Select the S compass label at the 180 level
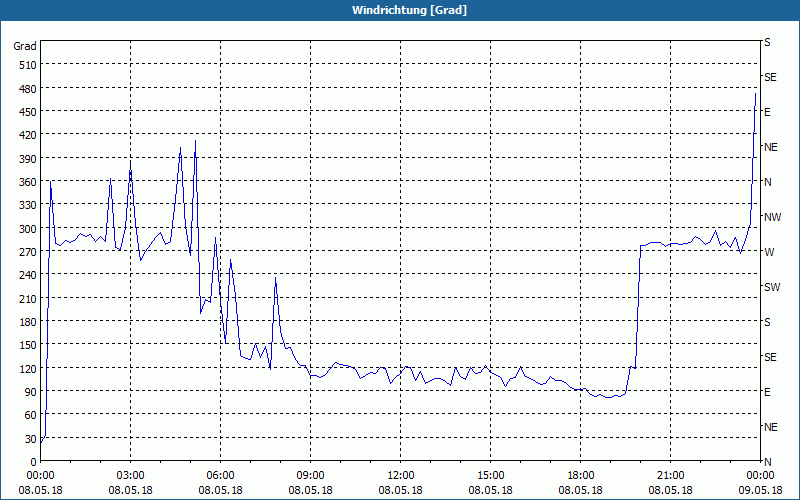Screen dimensions: 800x500 pyautogui.click(x=767, y=322)
